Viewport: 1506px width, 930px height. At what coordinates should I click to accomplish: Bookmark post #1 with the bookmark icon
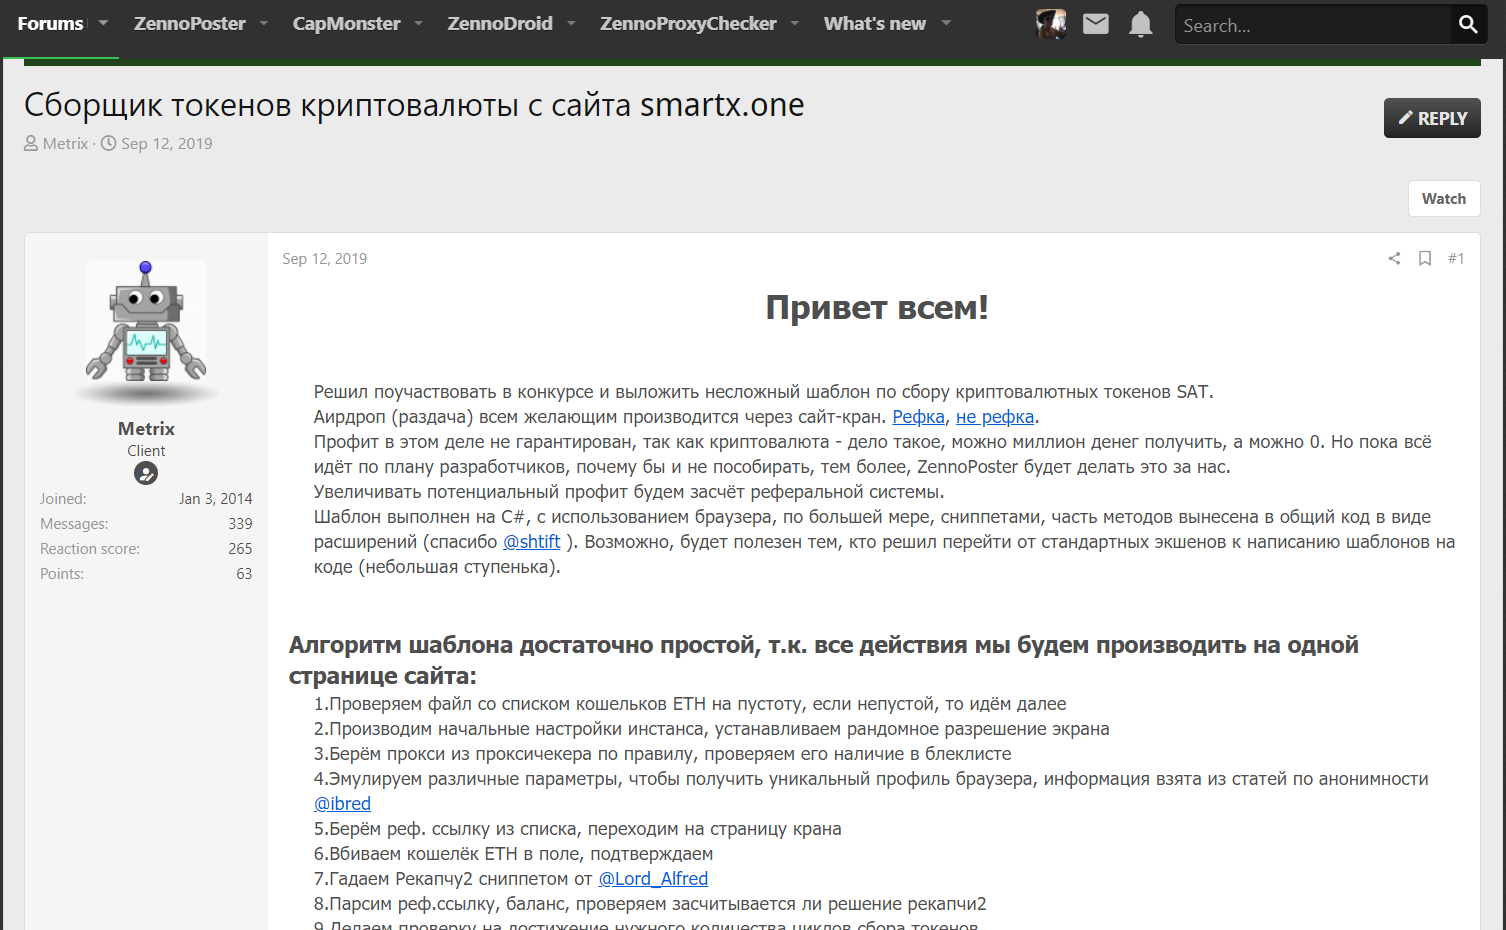pyautogui.click(x=1425, y=259)
